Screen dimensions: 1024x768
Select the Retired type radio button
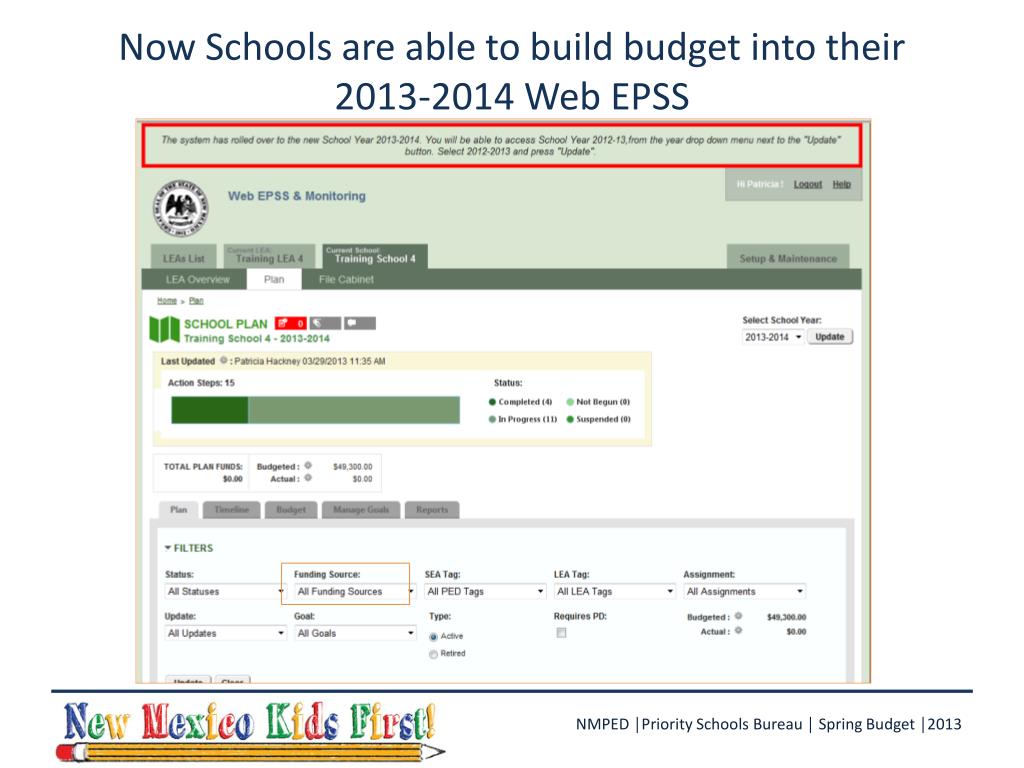[x=433, y=654]
